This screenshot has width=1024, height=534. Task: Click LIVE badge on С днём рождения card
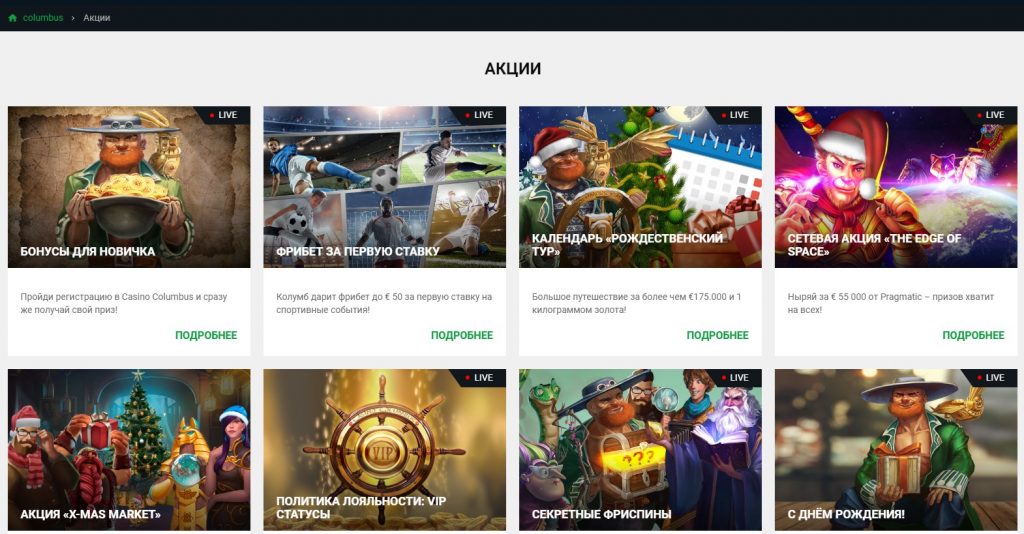click(991, 377)
